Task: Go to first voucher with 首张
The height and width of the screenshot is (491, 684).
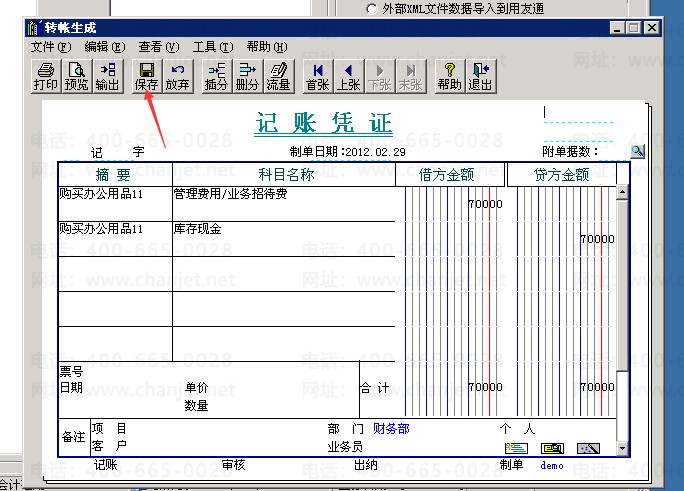Action: (x=318, y=76)
